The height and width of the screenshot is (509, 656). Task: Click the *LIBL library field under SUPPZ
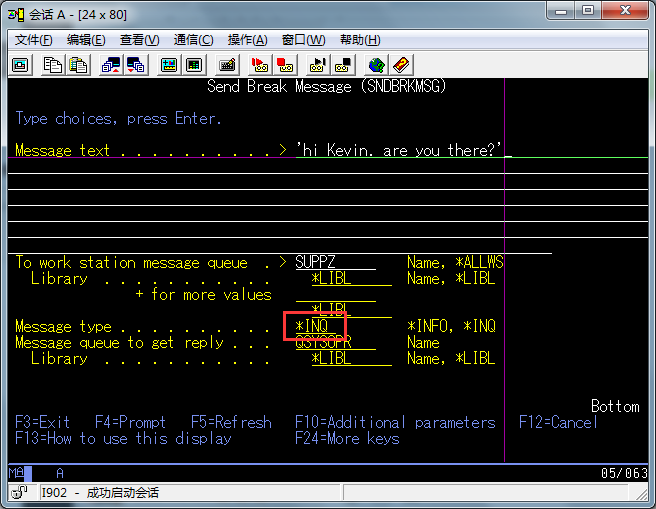pos(352,278)
